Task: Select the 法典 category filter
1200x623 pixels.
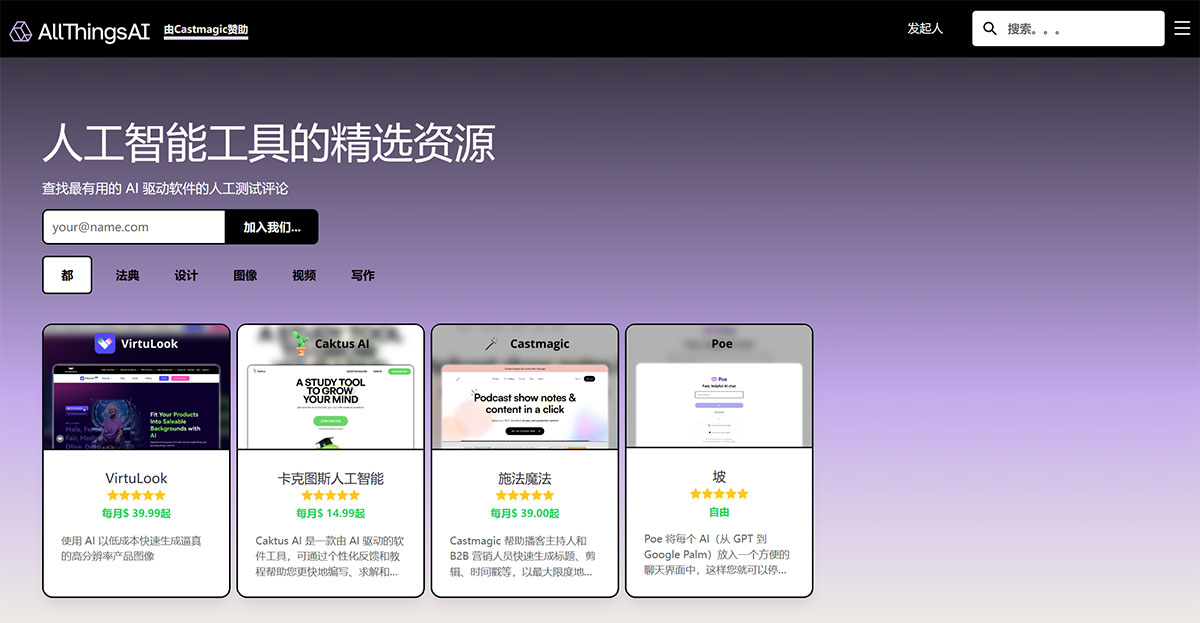Action: coord(126,274)
